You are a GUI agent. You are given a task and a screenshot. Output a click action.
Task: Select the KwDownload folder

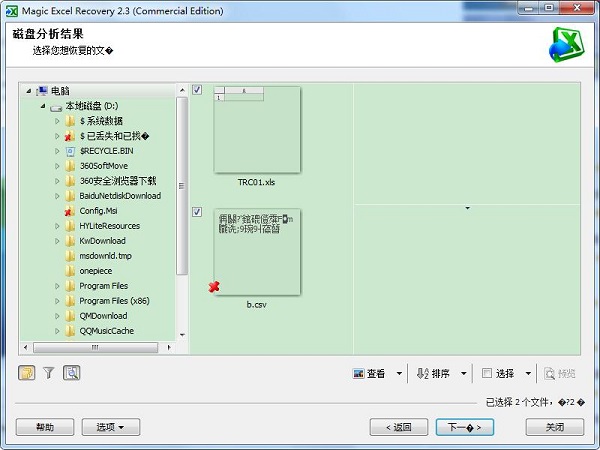pyautogui.click(x=102, y=241)
